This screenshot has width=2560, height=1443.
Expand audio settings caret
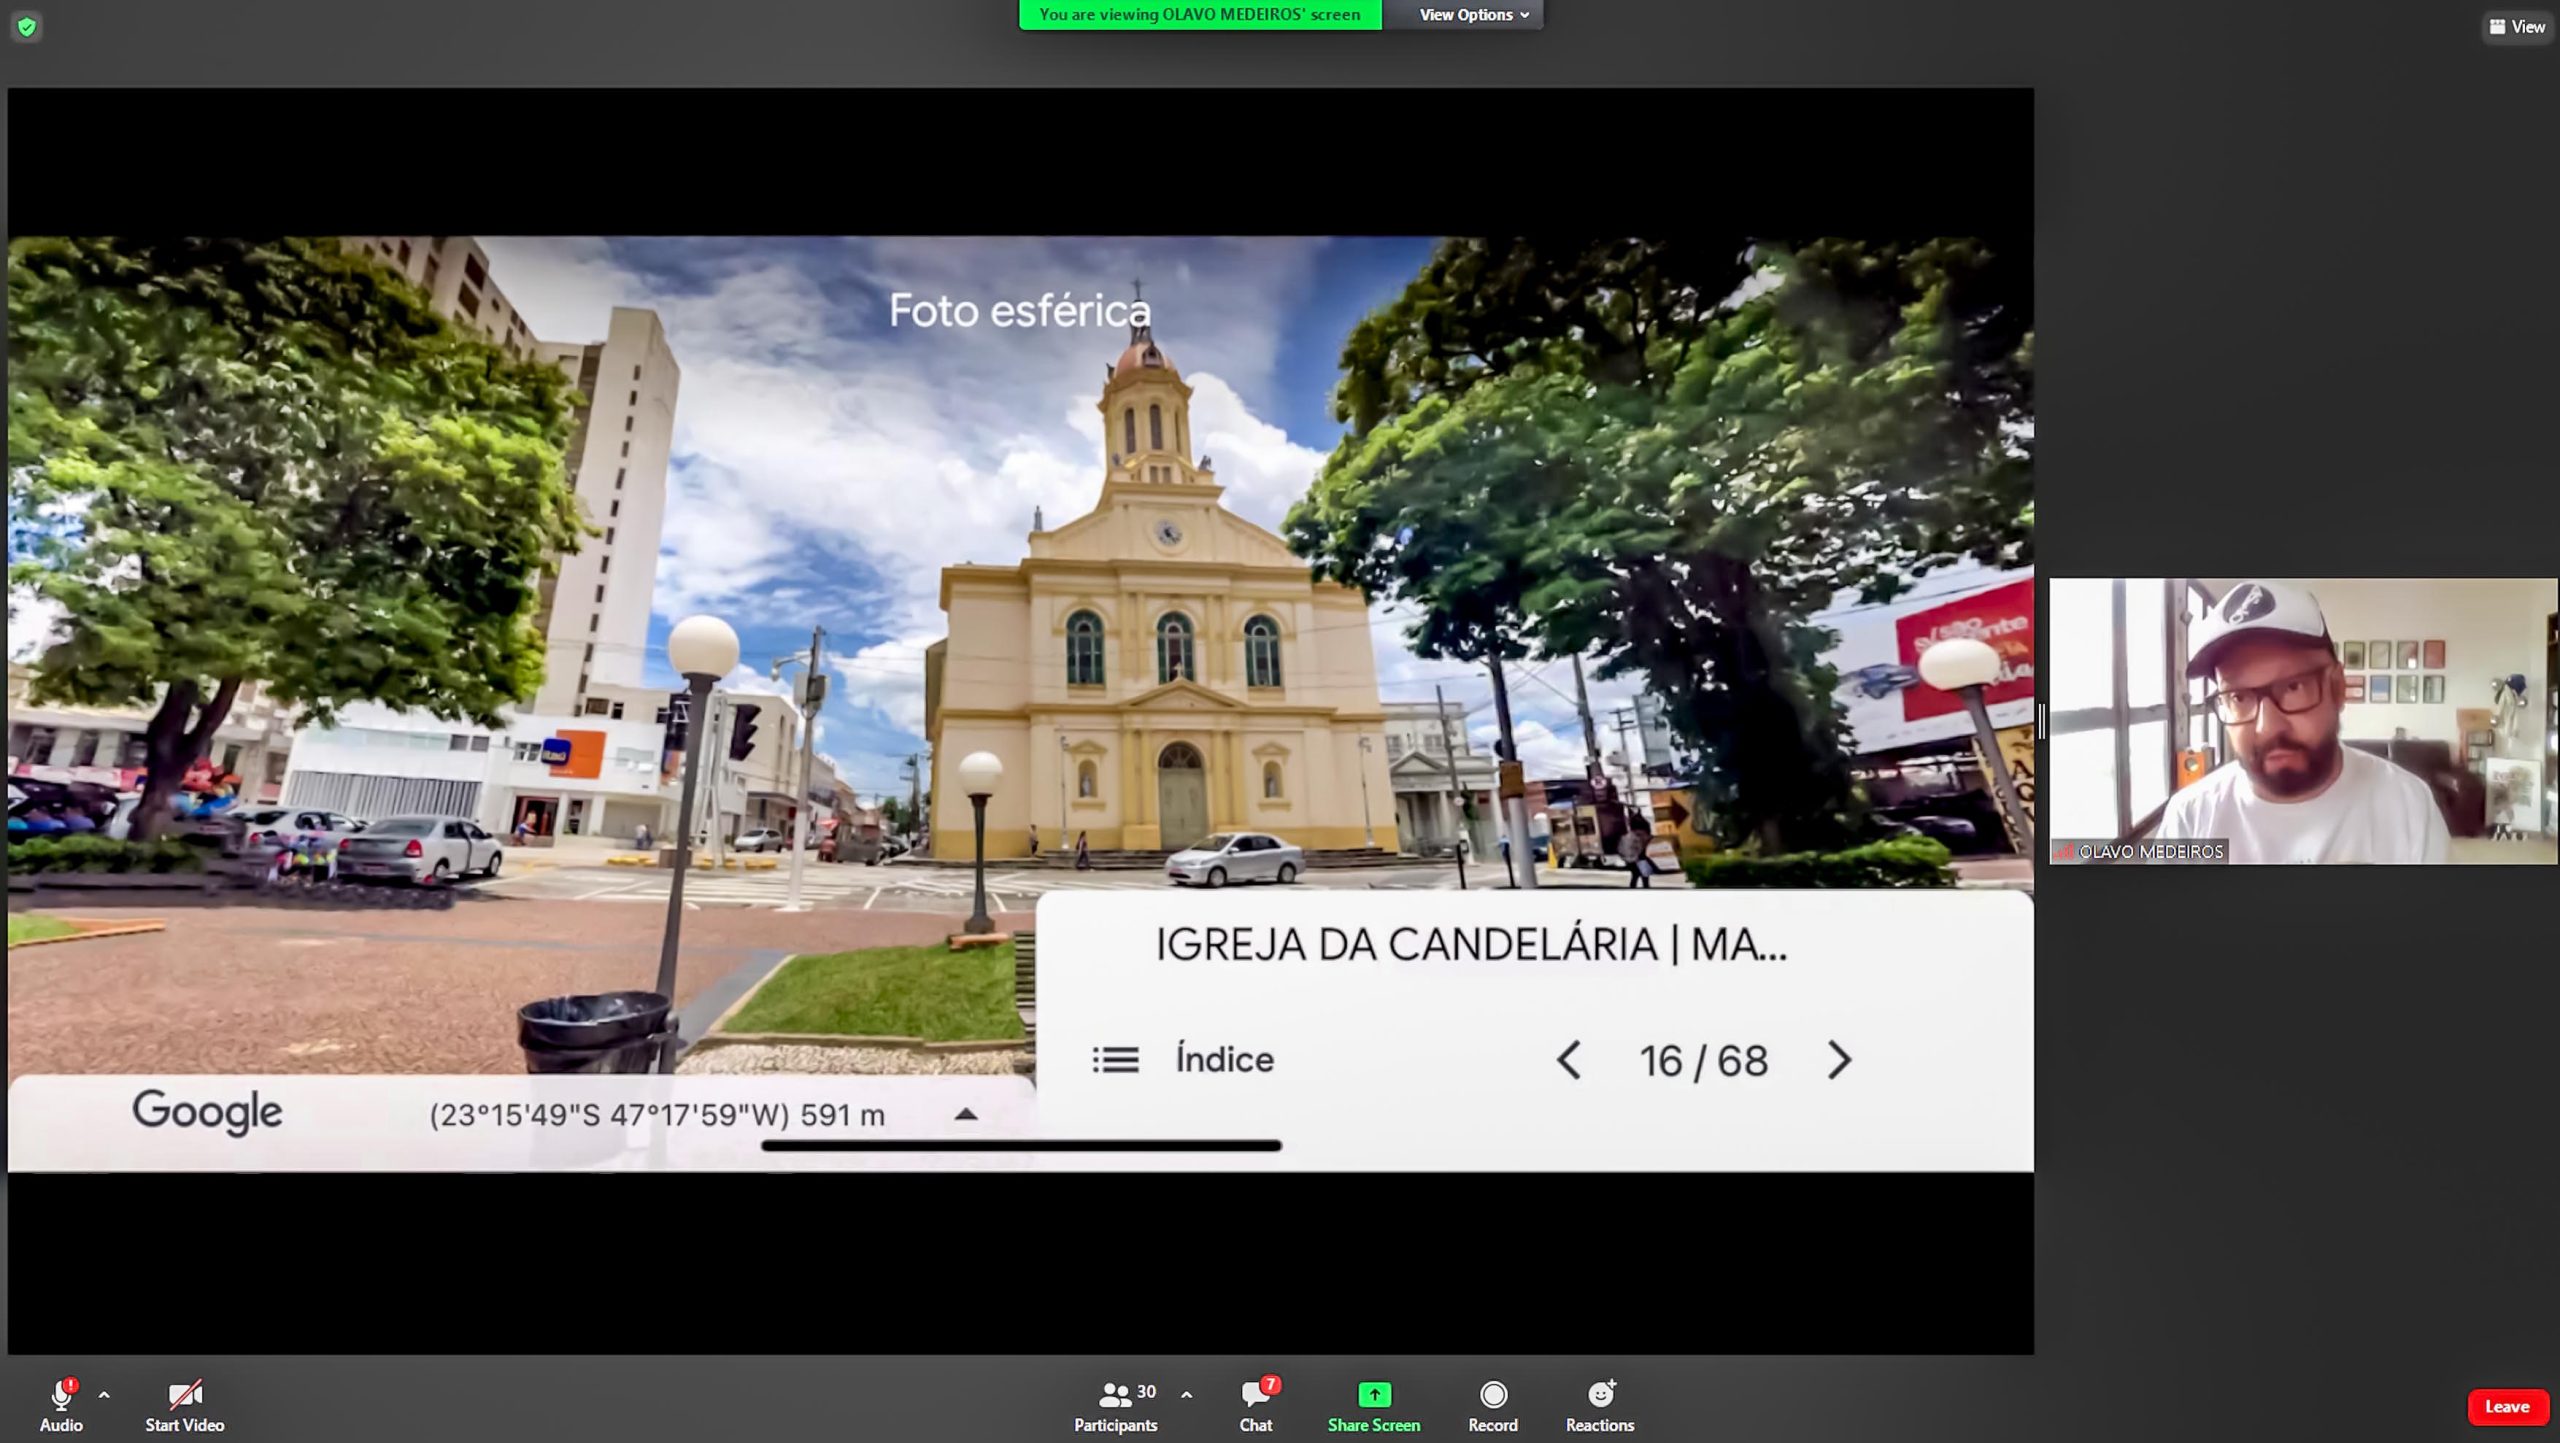(x=104, y=1394)
